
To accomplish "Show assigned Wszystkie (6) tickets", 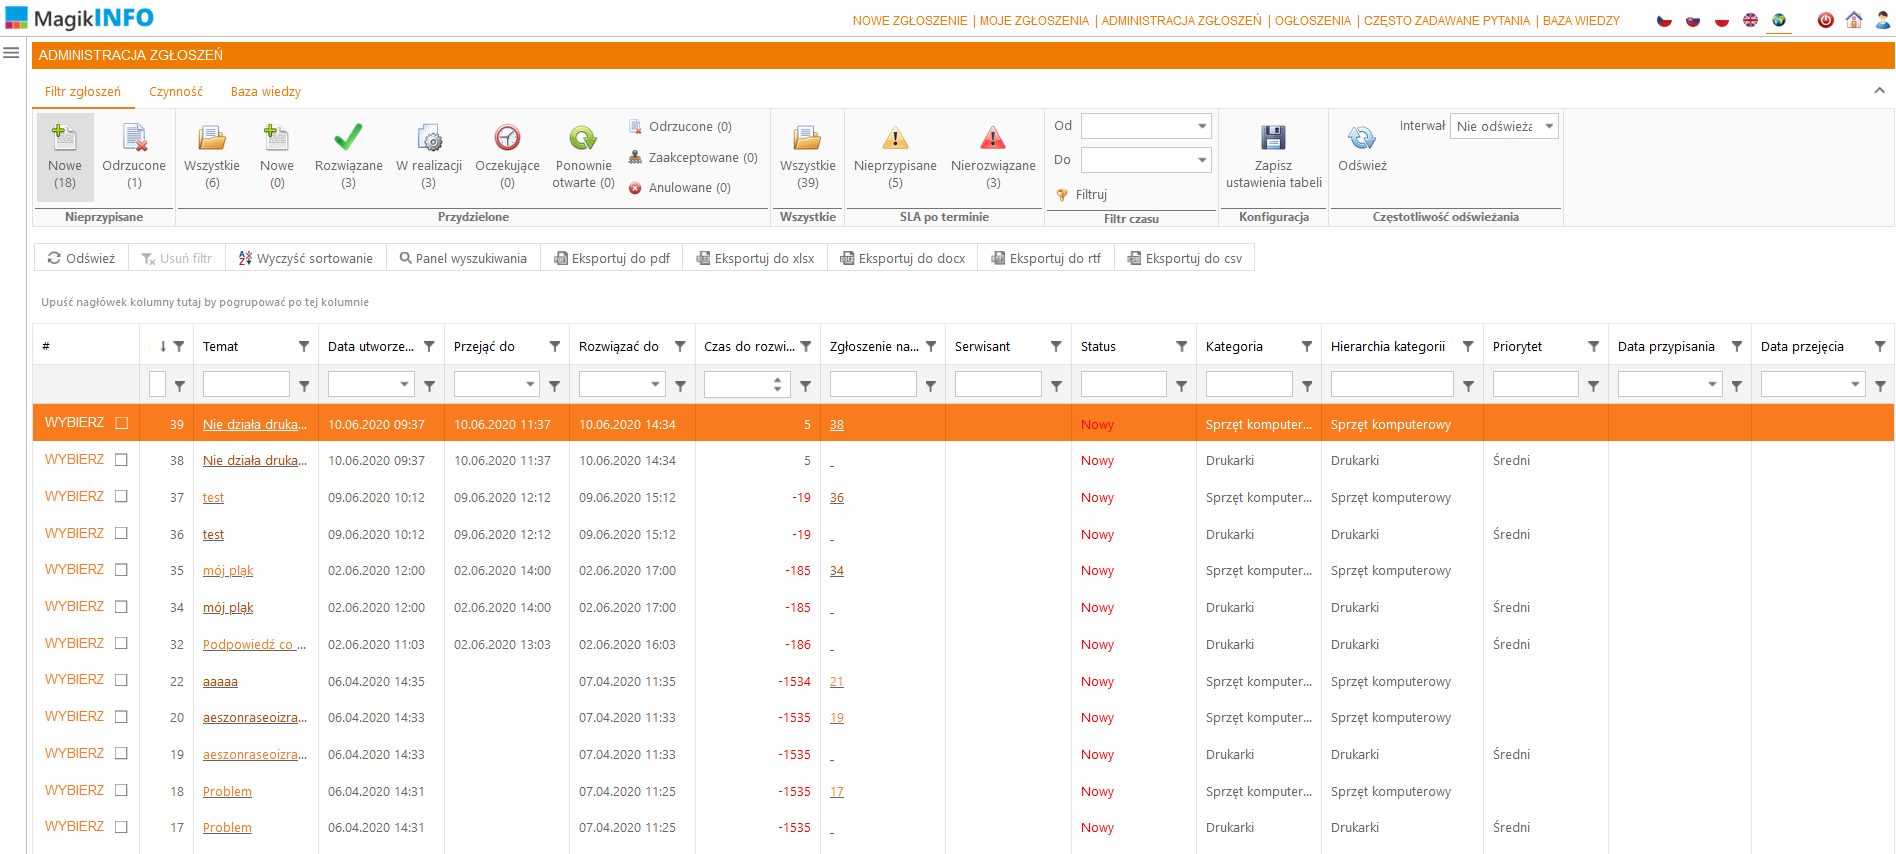I will coord(212,158).
